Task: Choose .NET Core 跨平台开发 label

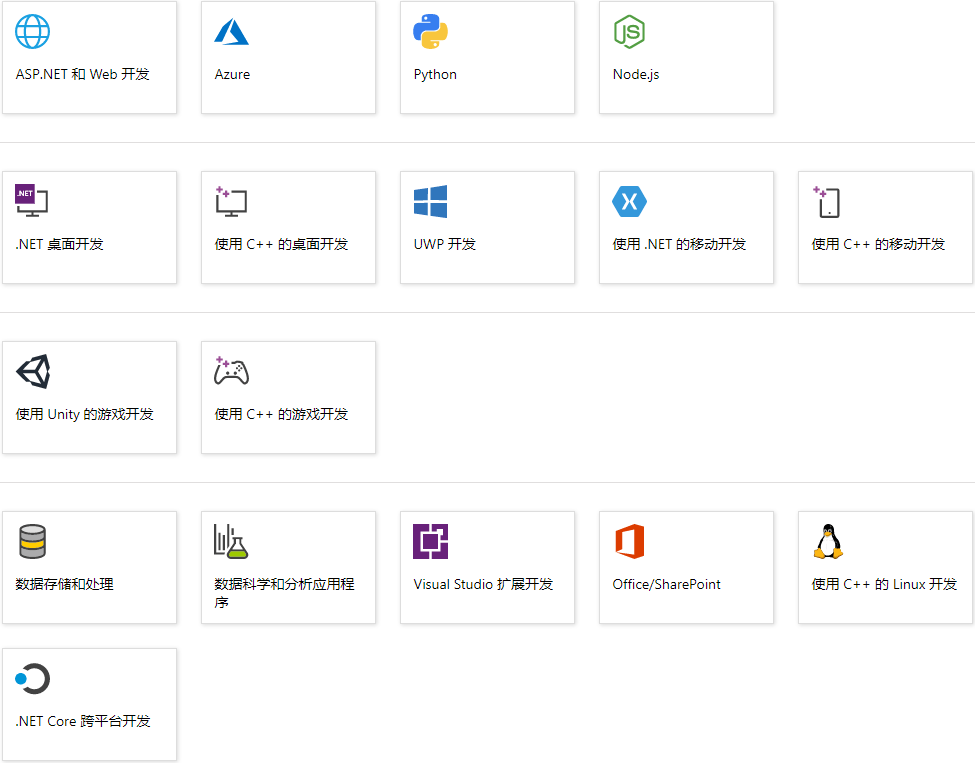Action: point(83,721)
